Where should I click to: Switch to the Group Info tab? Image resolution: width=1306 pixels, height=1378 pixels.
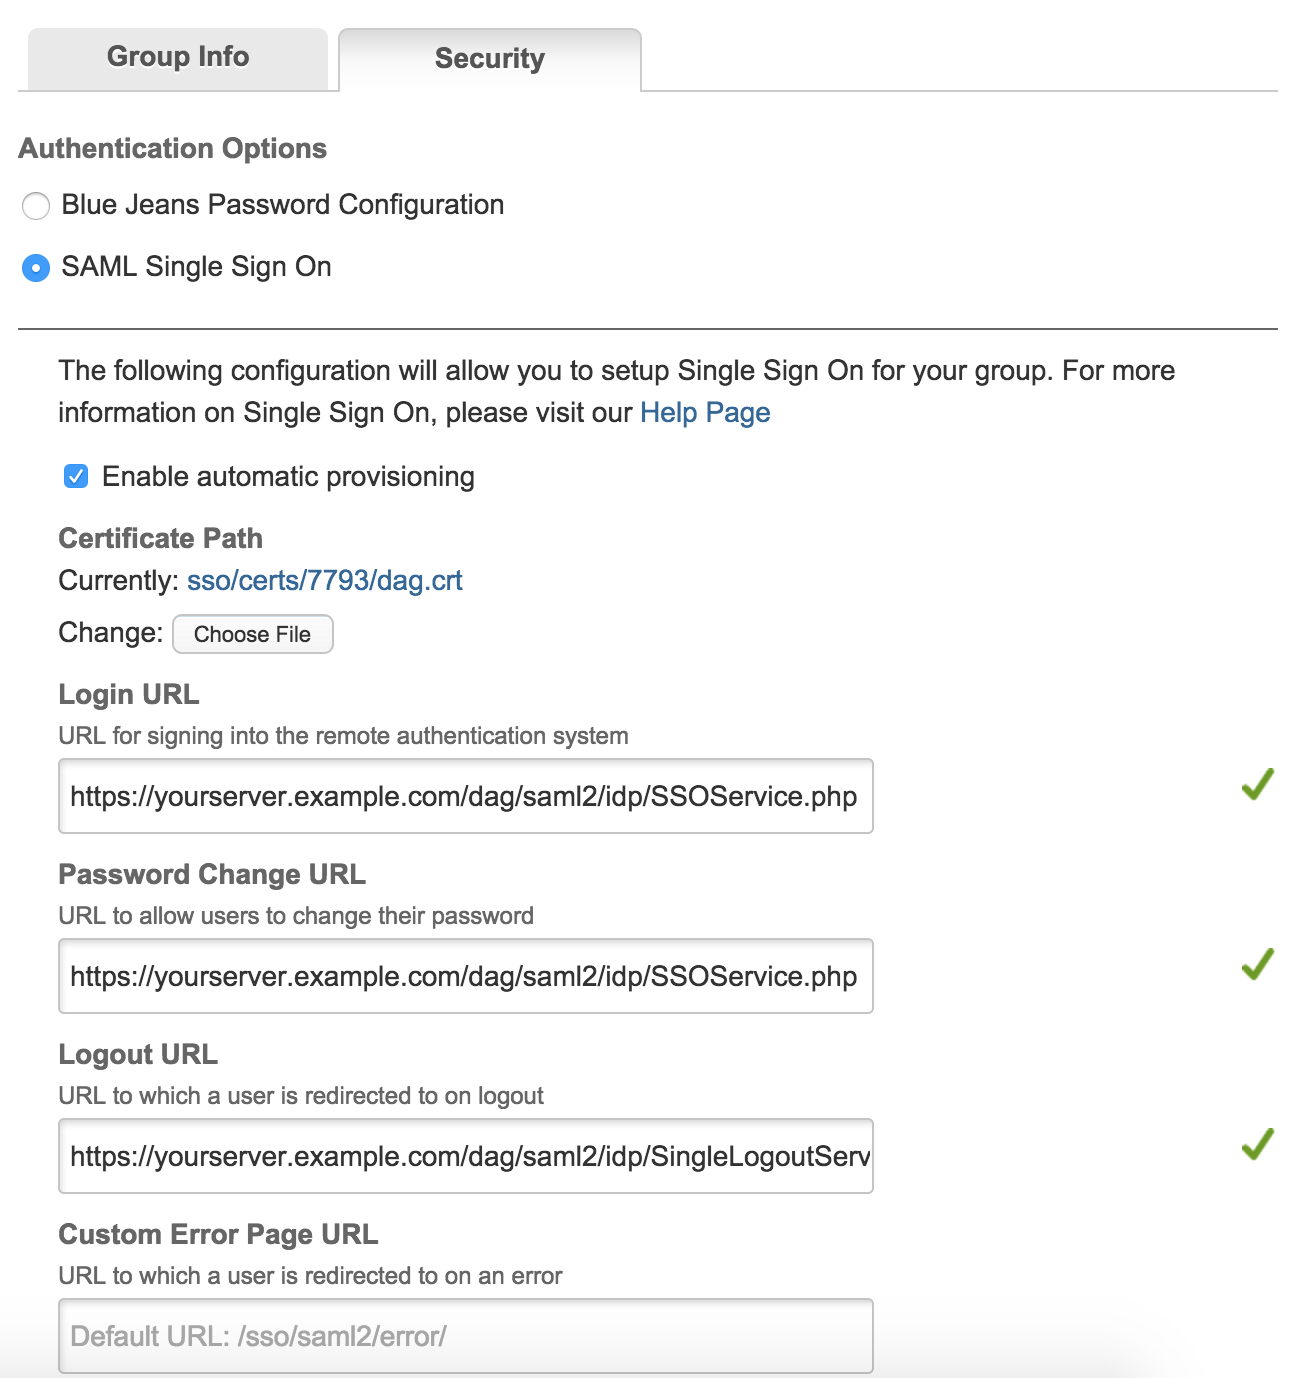pos(177,57)
